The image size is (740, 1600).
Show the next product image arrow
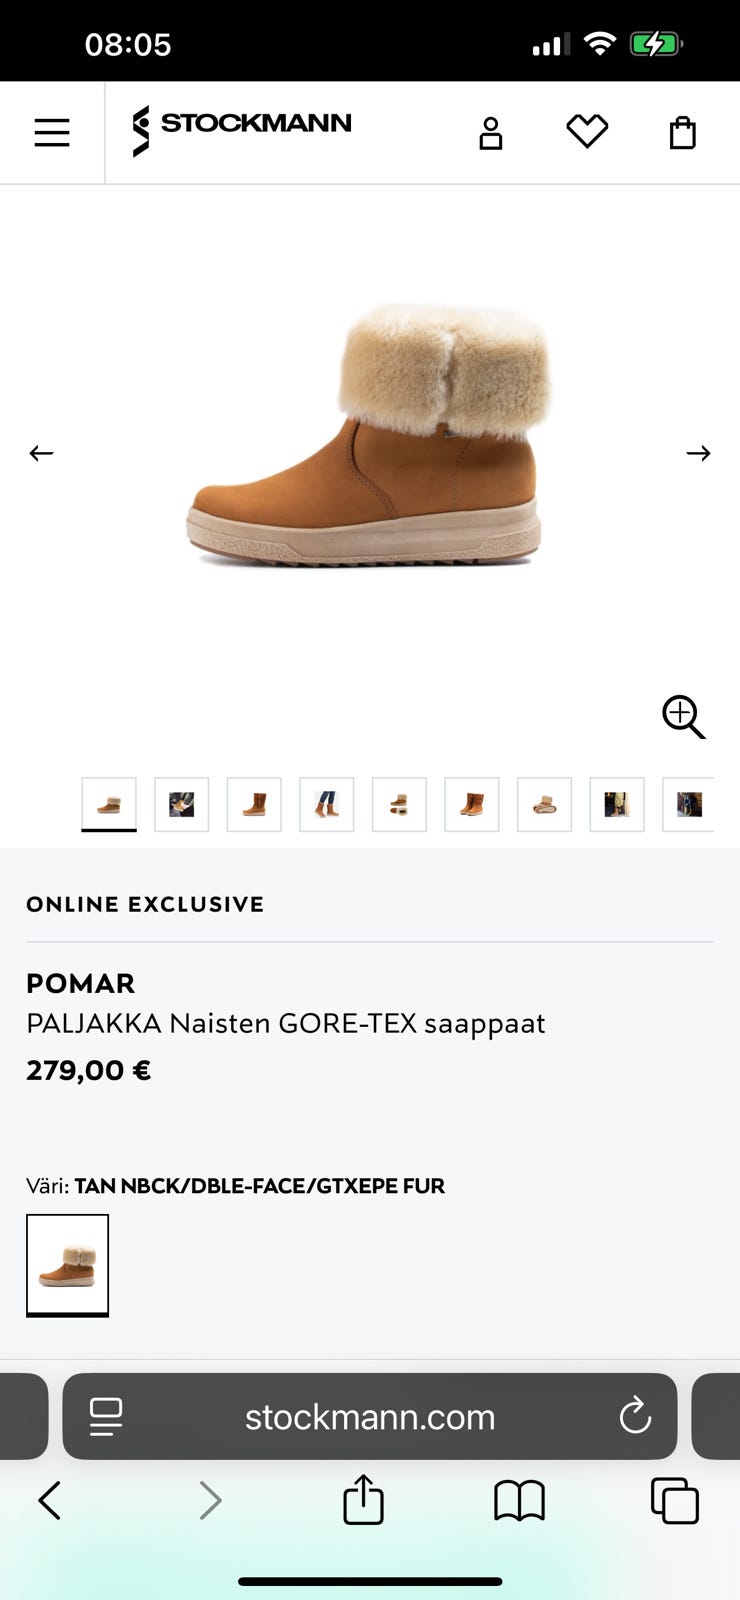698,453
